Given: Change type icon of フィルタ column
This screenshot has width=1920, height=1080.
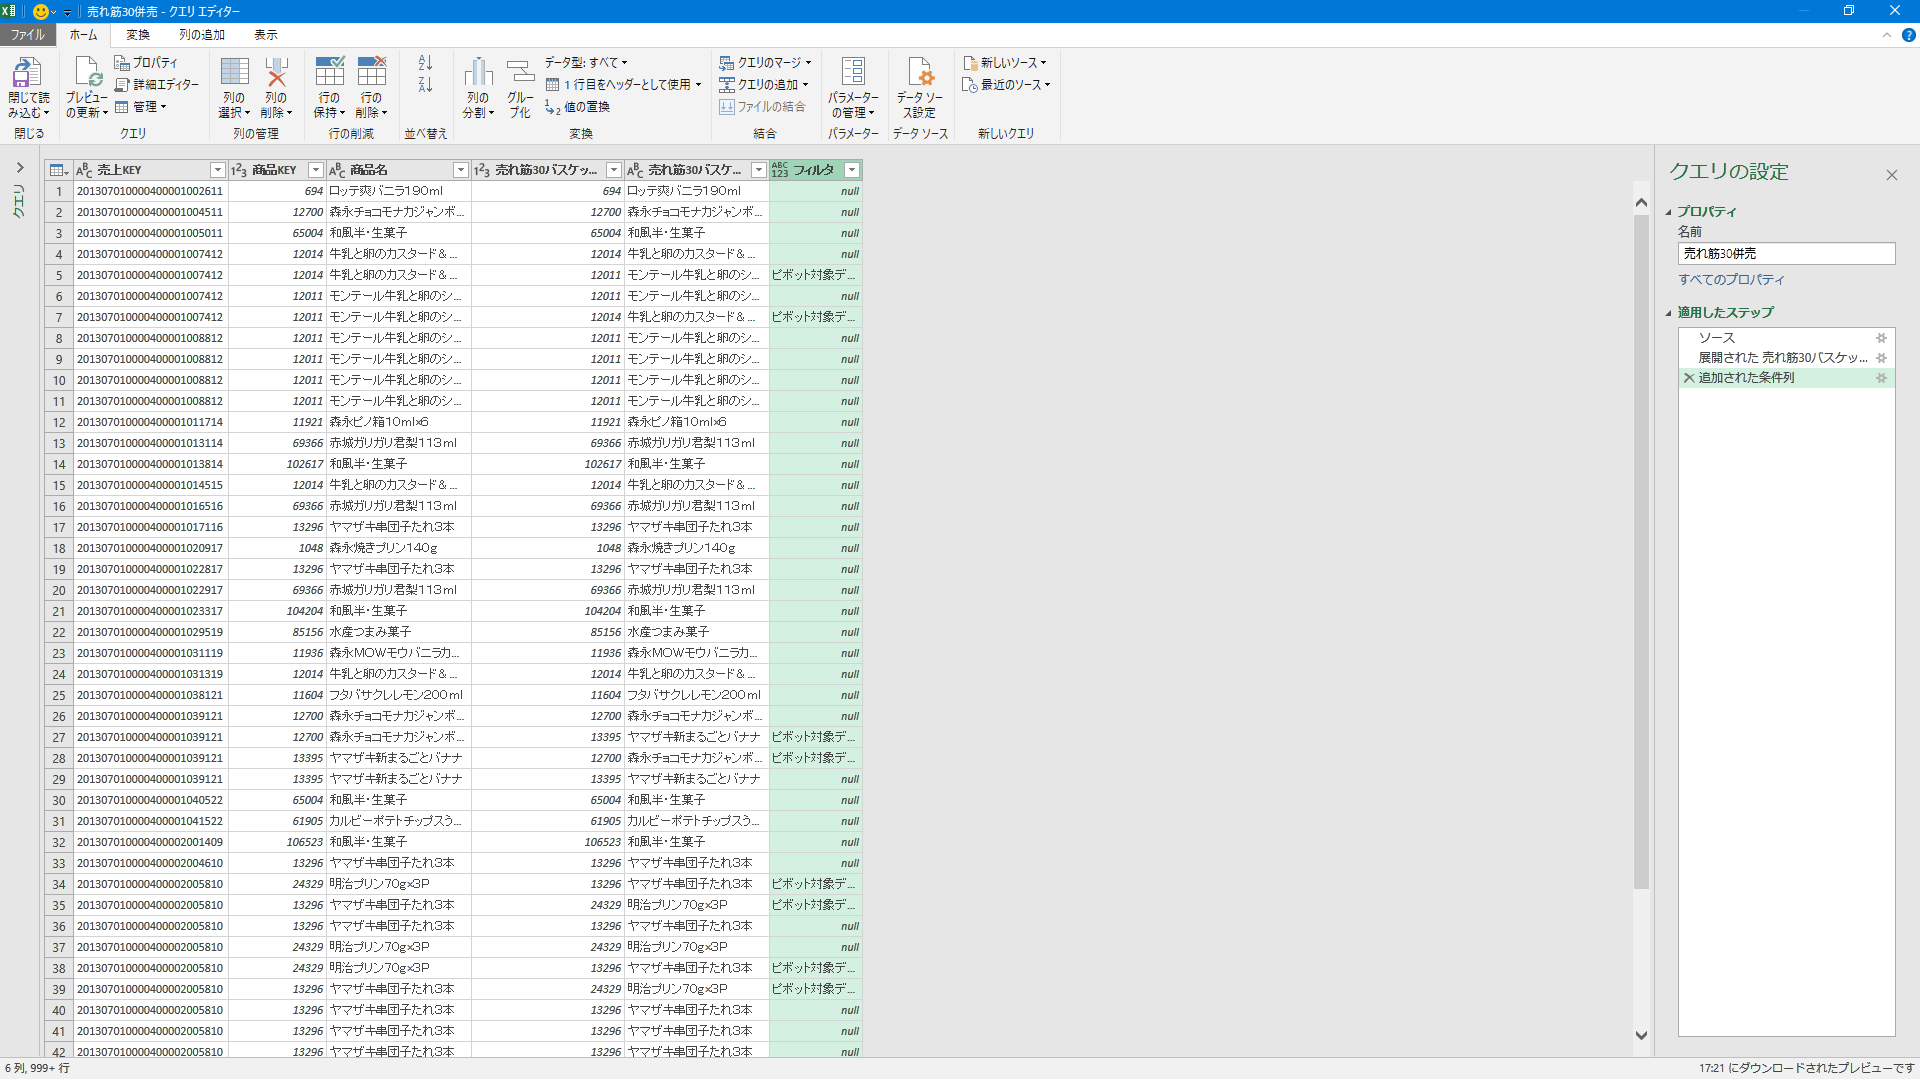Looking at the screenshot, I should (780, 170).
